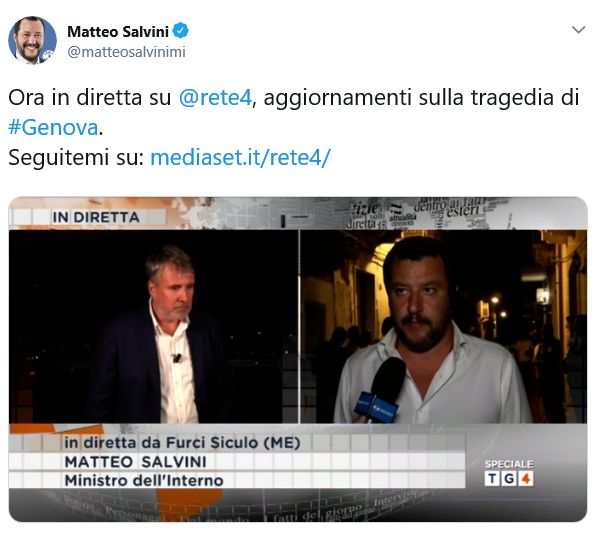This screenshot has height=536, width=595.
Task: Open the #Genova hashtag
Action: (x=54, y=127)
